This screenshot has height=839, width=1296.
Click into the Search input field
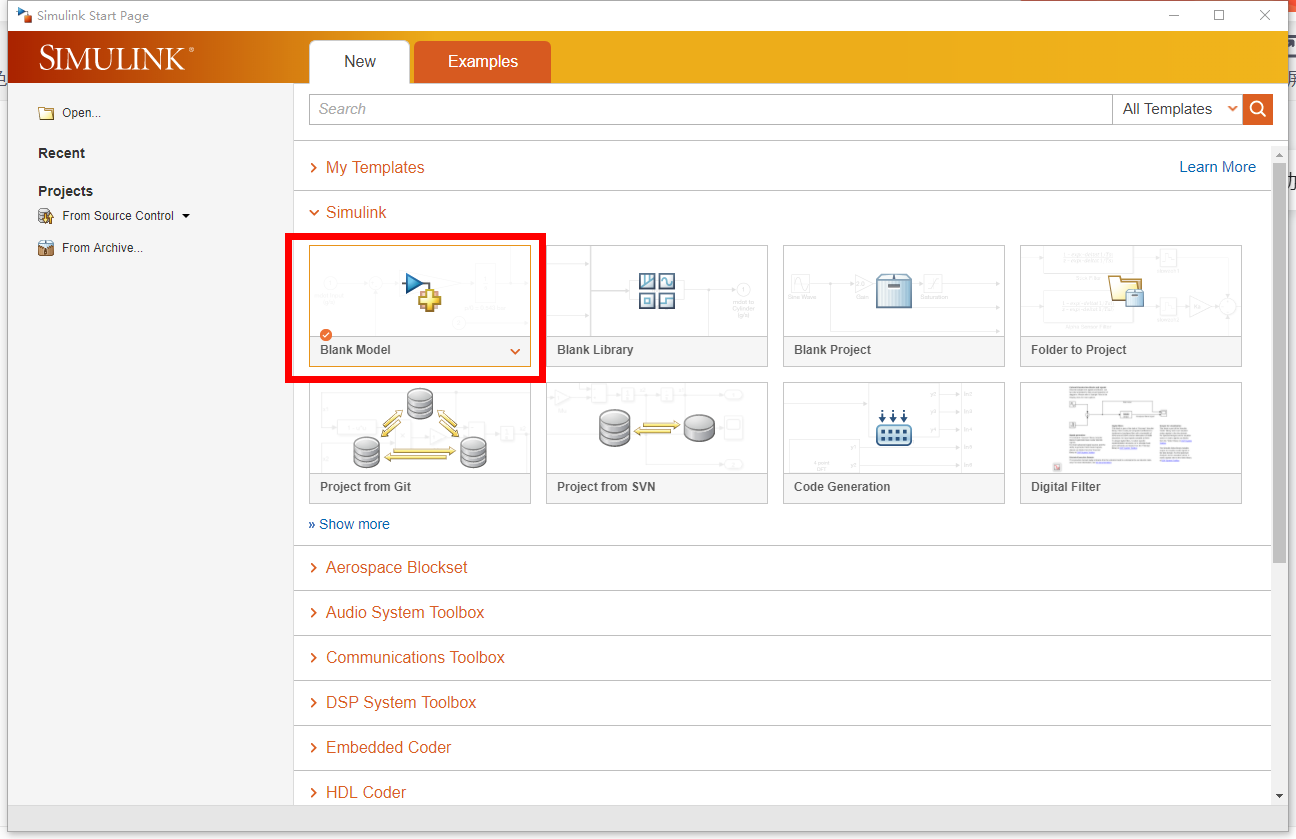(711, 109)
